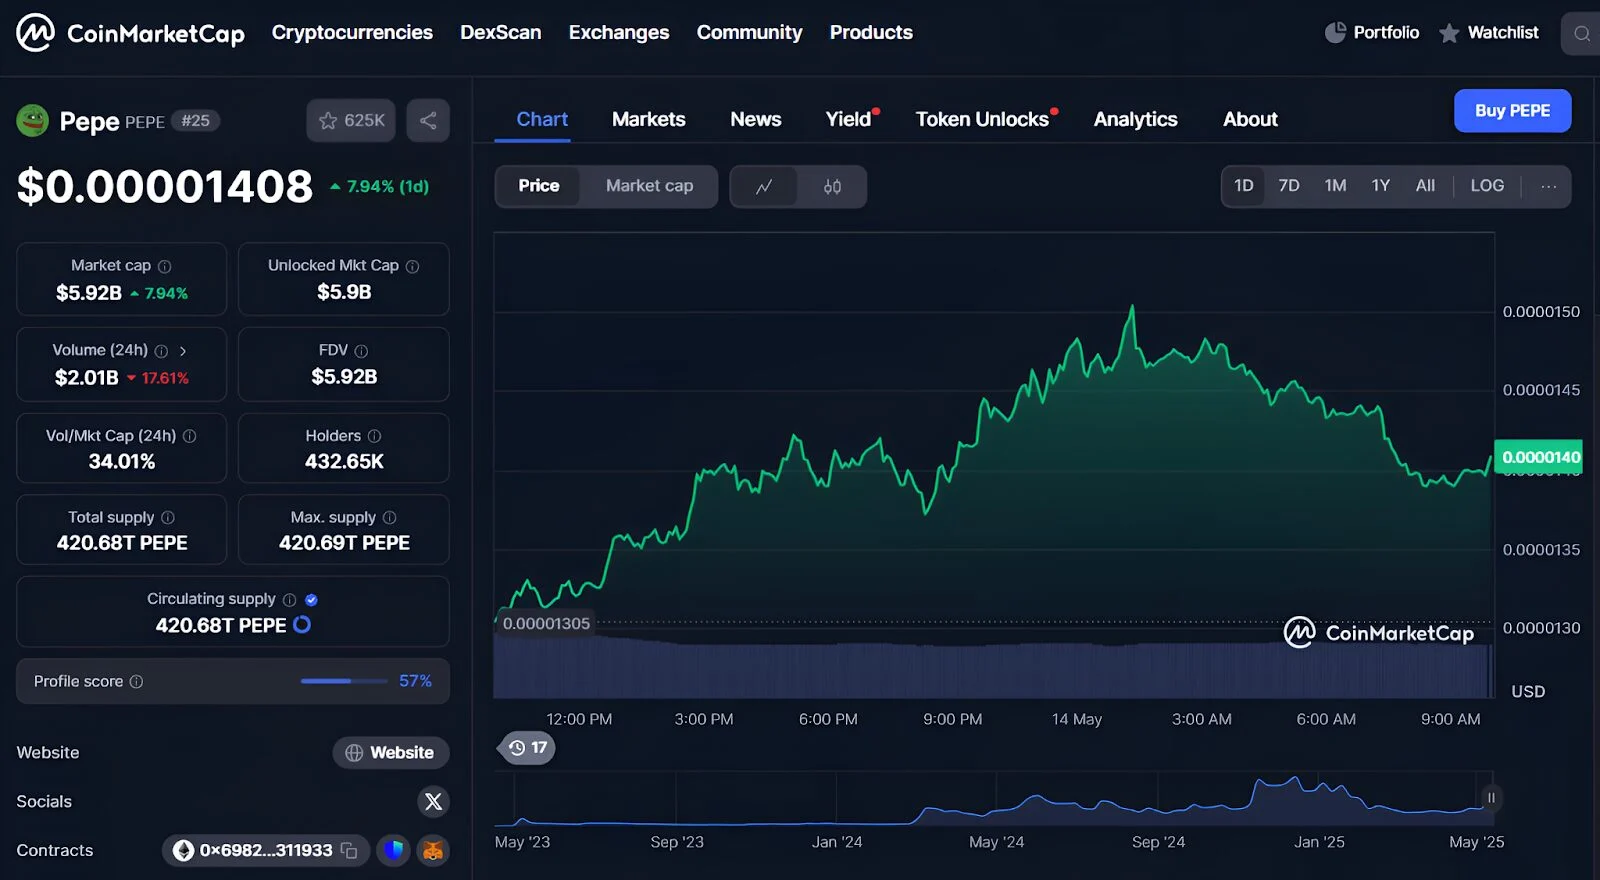Select the line chart view icon
The height and width of the screenshot is (880, 1600).
pyautogui.click(x=764, y=187)
